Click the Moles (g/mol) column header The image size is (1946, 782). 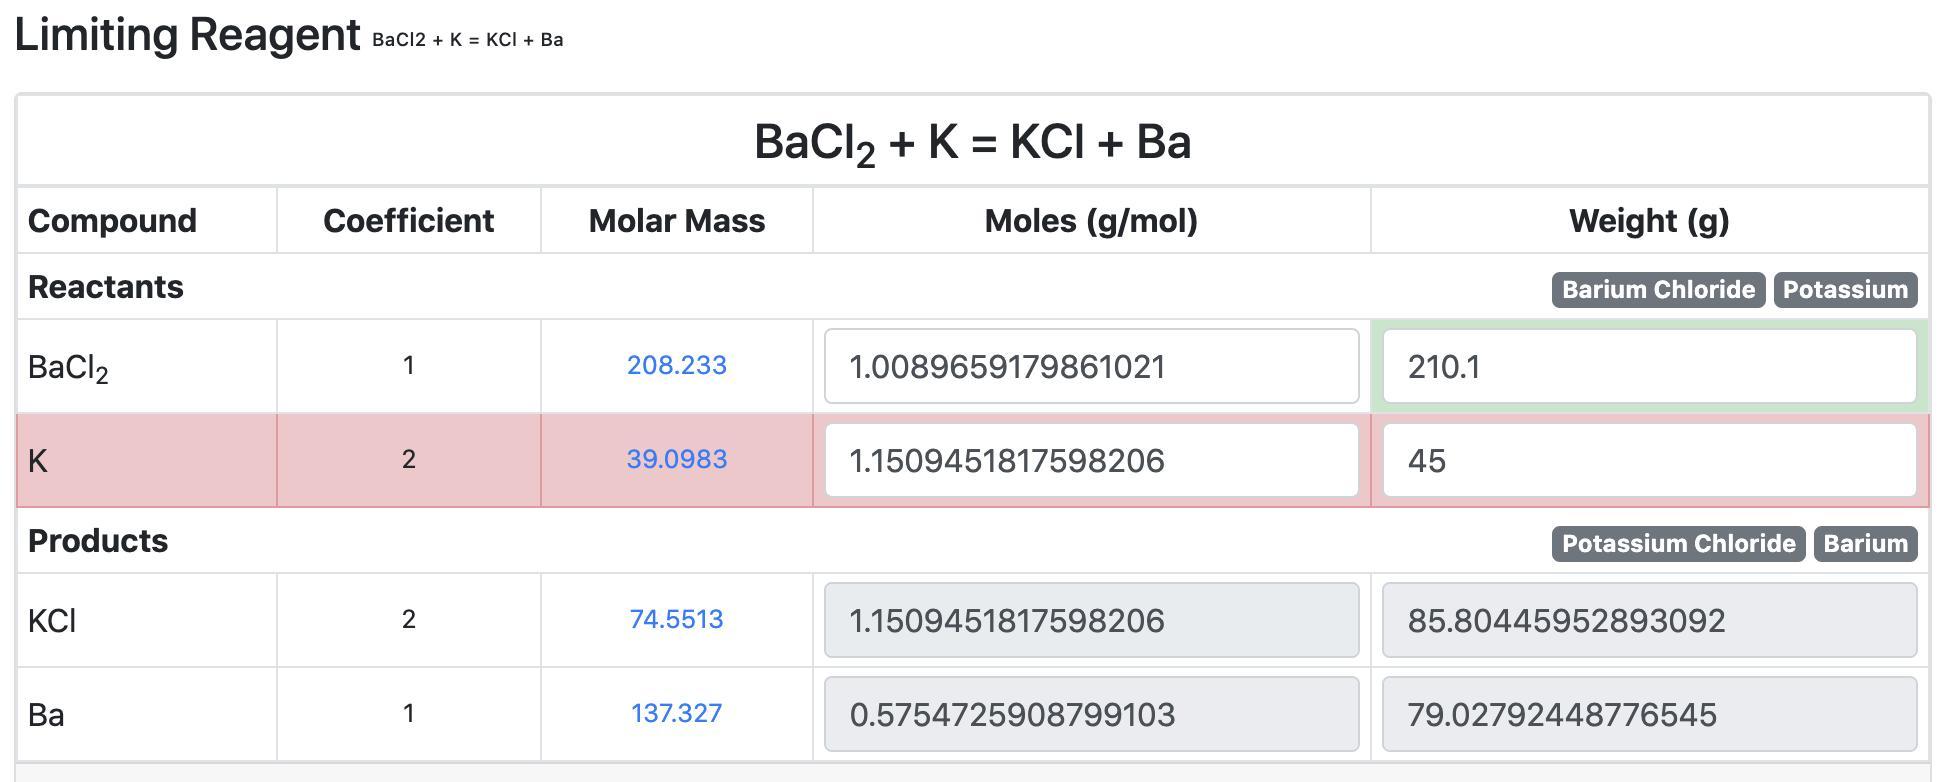(x=1091, y=221)
